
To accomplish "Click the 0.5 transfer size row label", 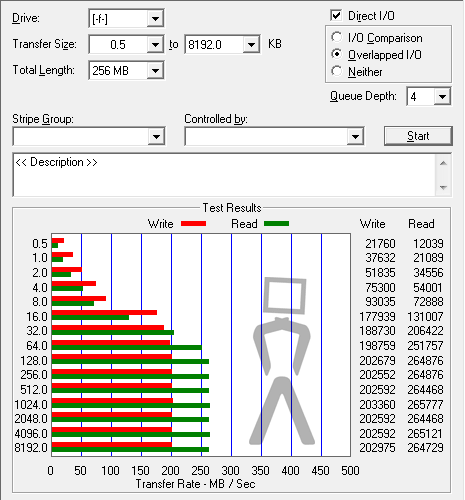I will point(40,244).
